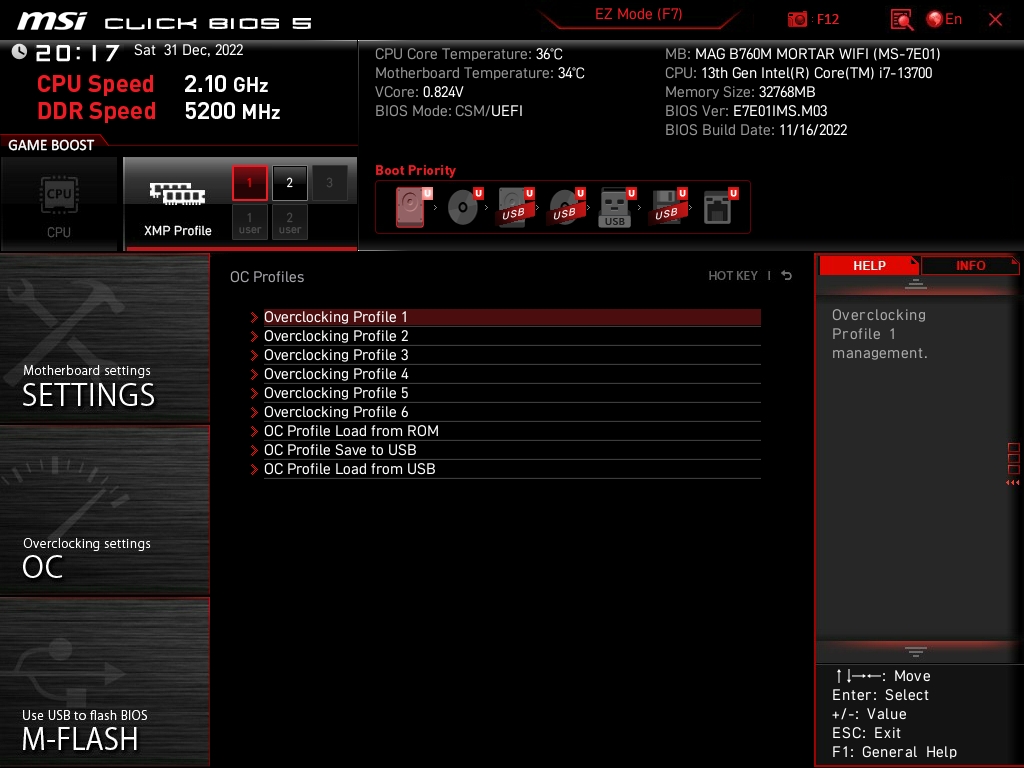Open Overclocking Profile 6
Image resolution: width=1024 pixels, height=768 pixels.
(x=512, y=411)
